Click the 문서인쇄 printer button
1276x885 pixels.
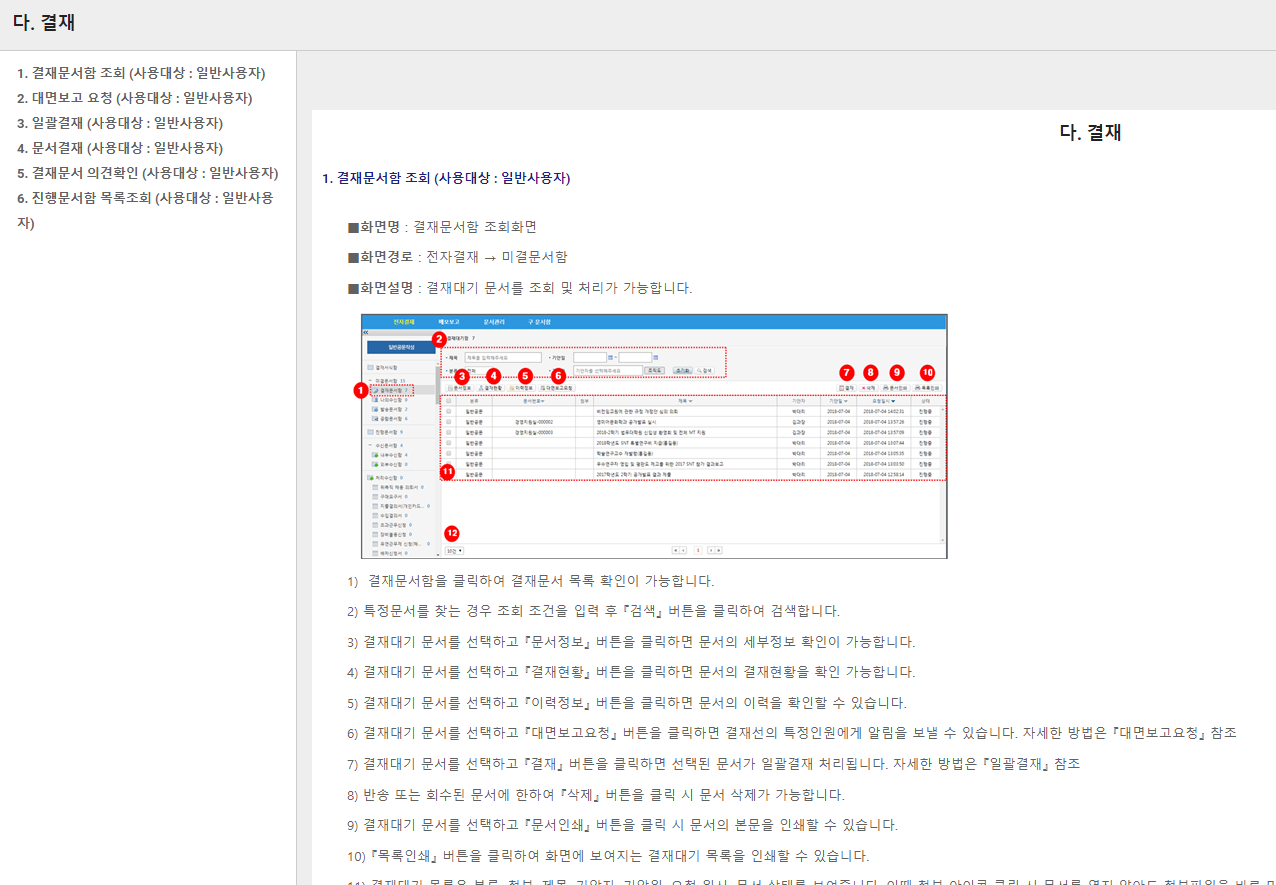click(x=895, y=387)
